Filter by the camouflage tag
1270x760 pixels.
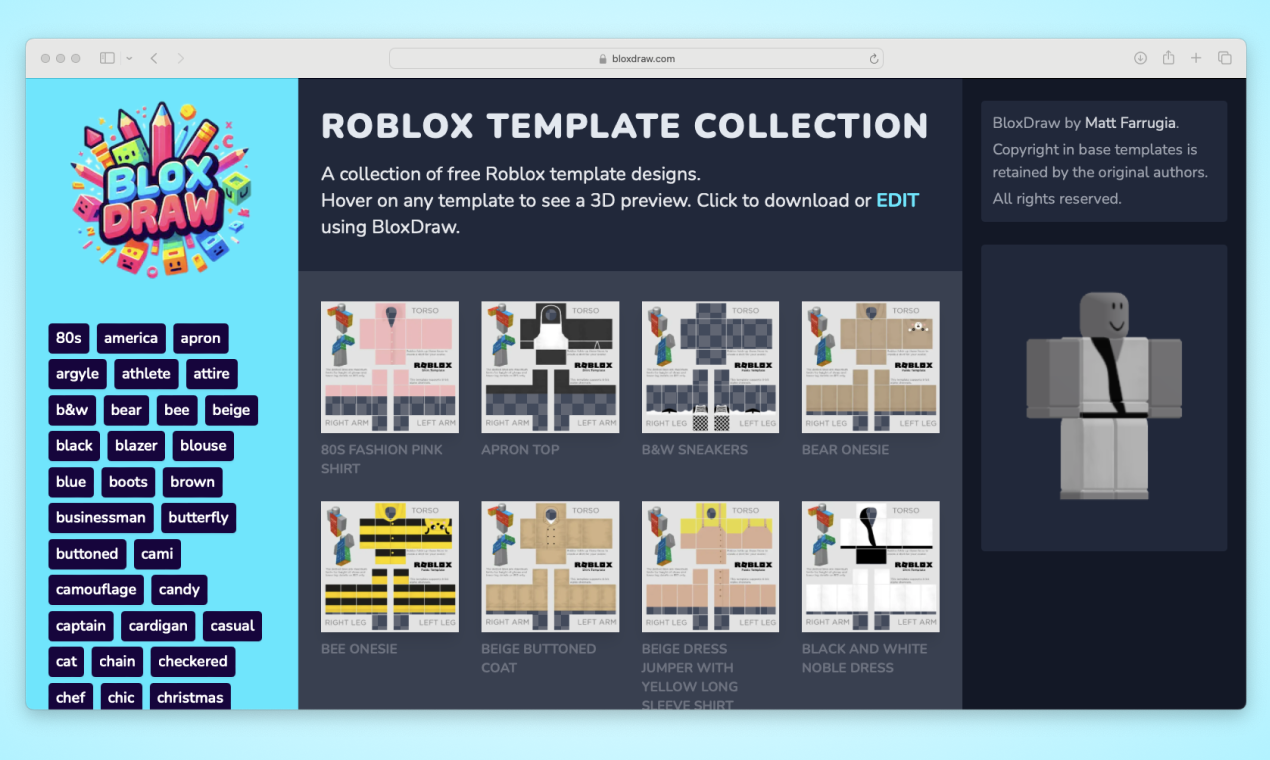coord(96,590)
